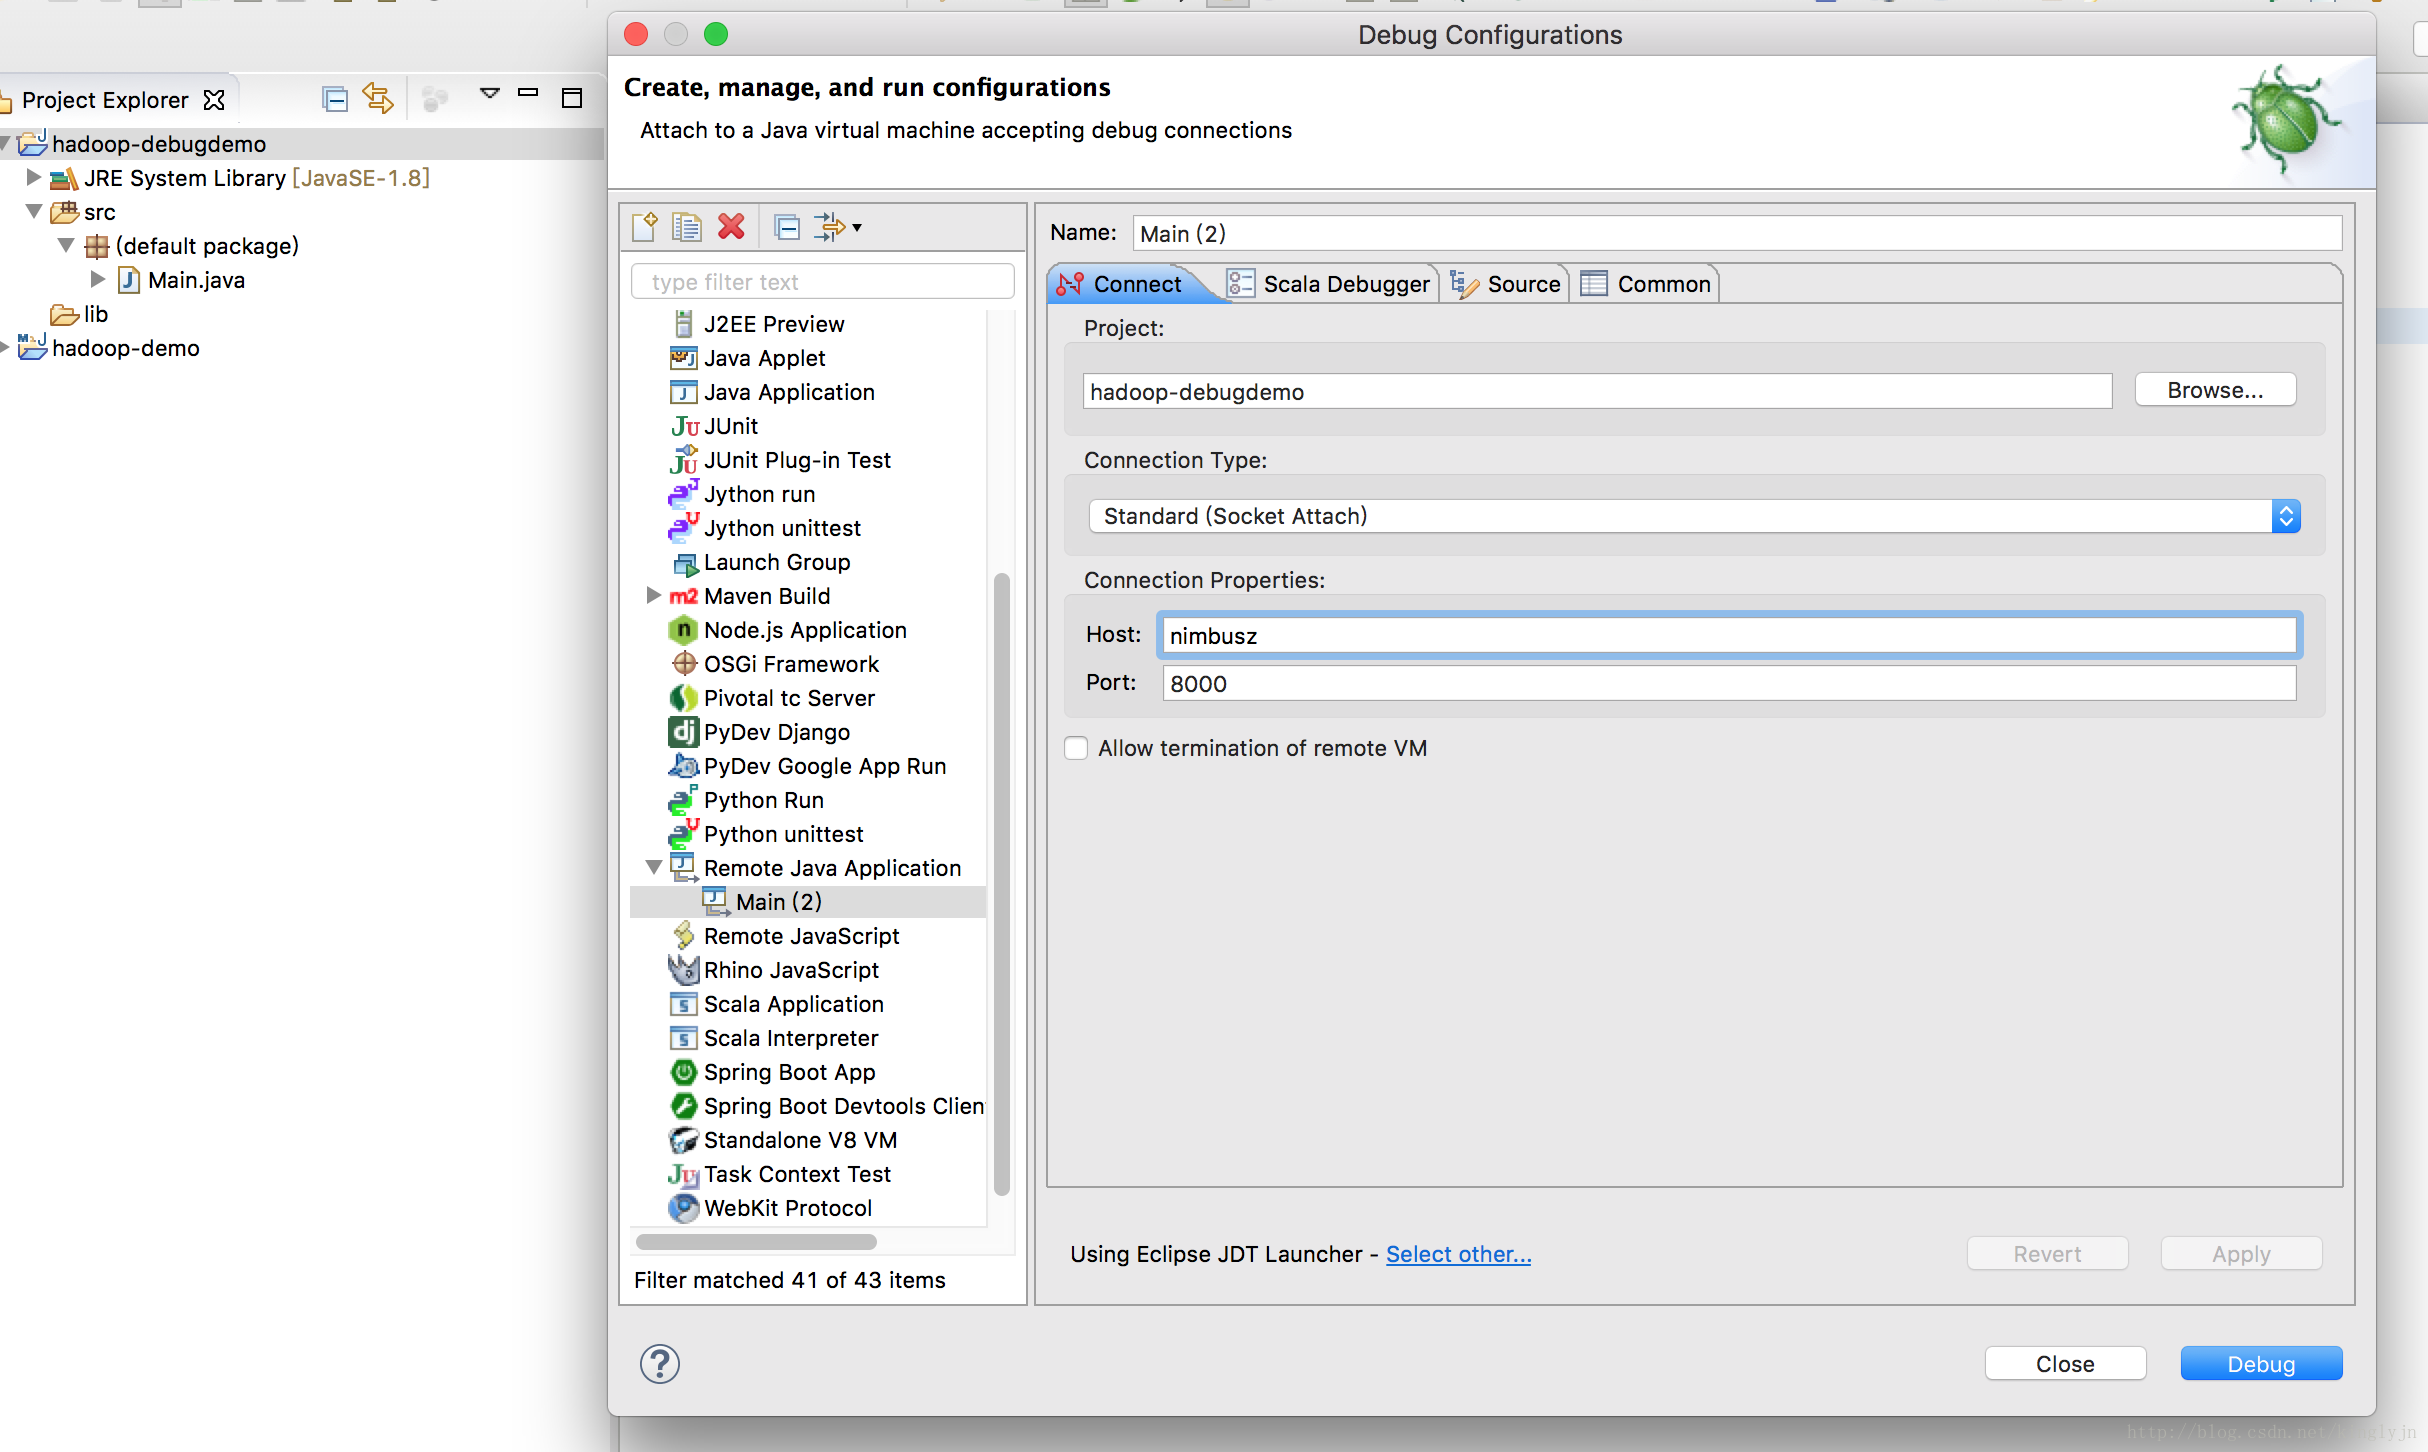Switch to the Common tab
Image resolution: width=2428 pixels, height=1452 pixels.
[1643, 282]
